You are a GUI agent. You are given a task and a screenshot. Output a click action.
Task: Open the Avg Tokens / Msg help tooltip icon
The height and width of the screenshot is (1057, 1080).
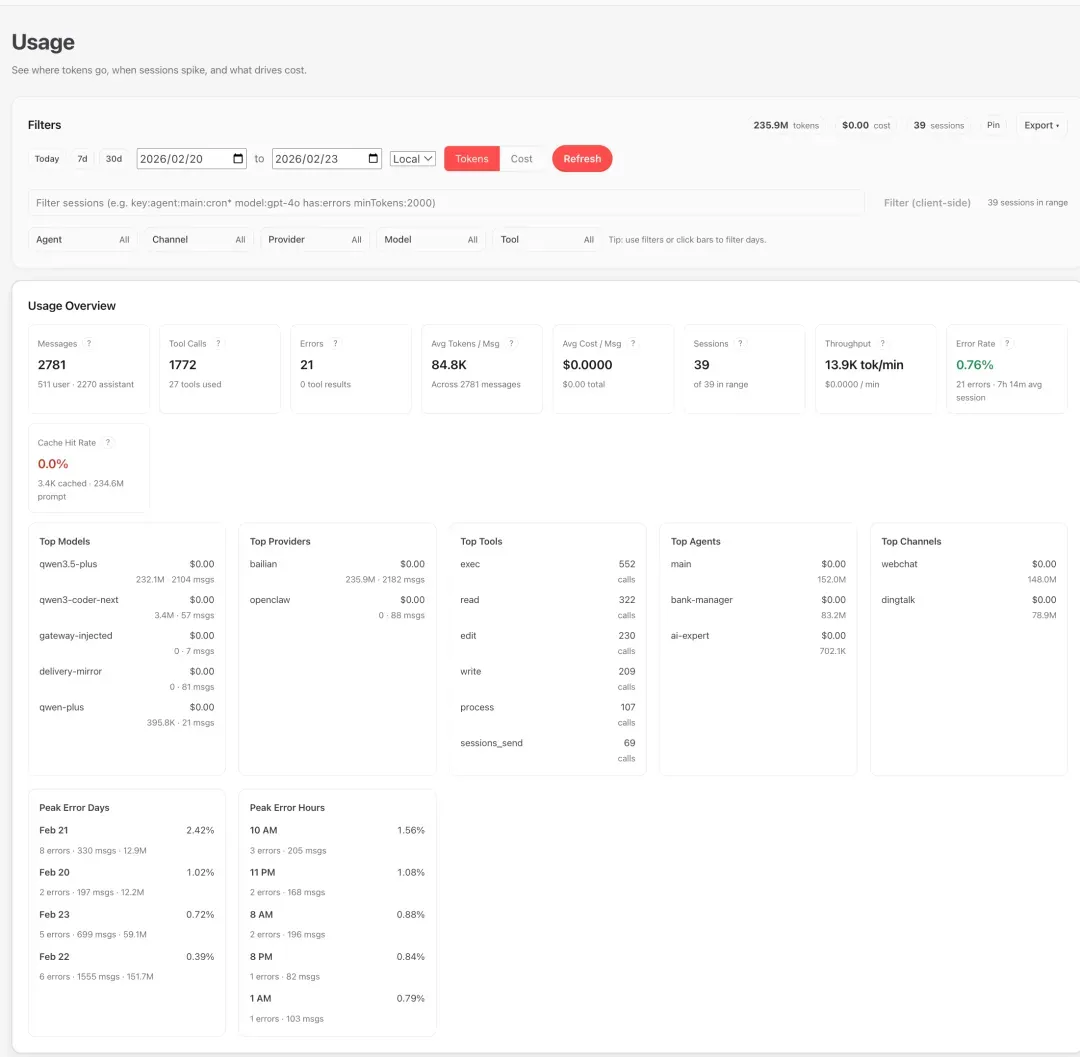(511, 343)
